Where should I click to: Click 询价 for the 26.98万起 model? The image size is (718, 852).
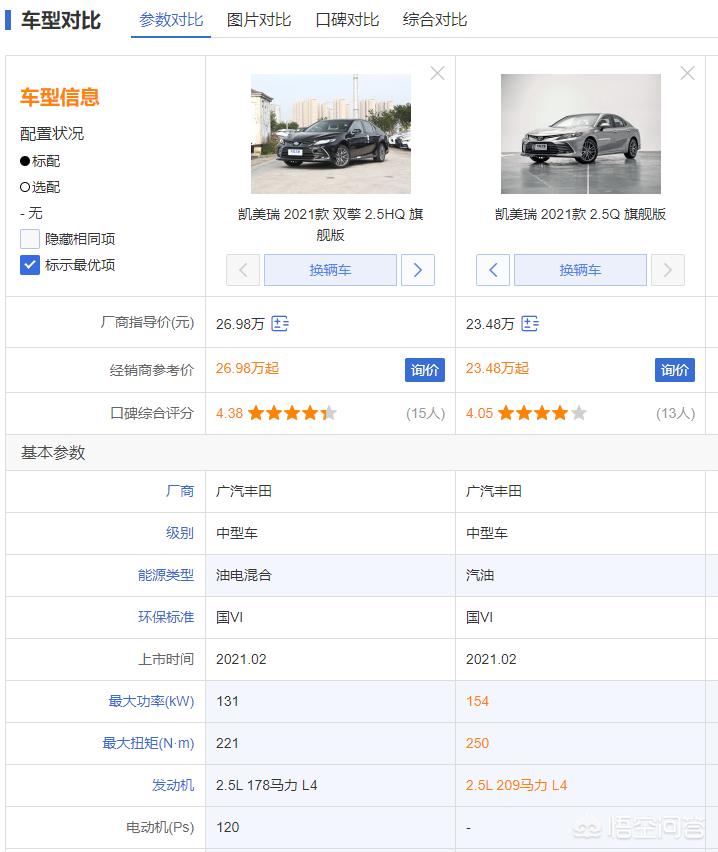click(x=424, y=370)
